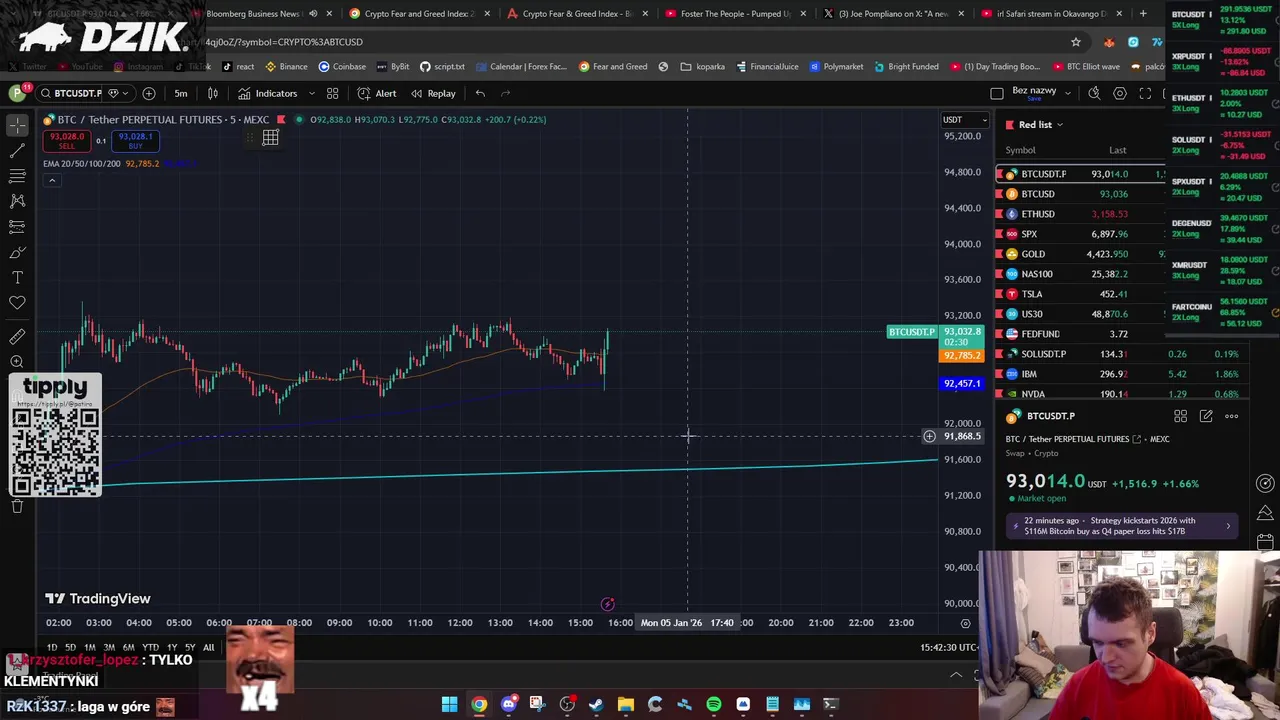Toggle red flag for GOLD watchlist row
This screenshot has width=1280, height=720.
1000,254
